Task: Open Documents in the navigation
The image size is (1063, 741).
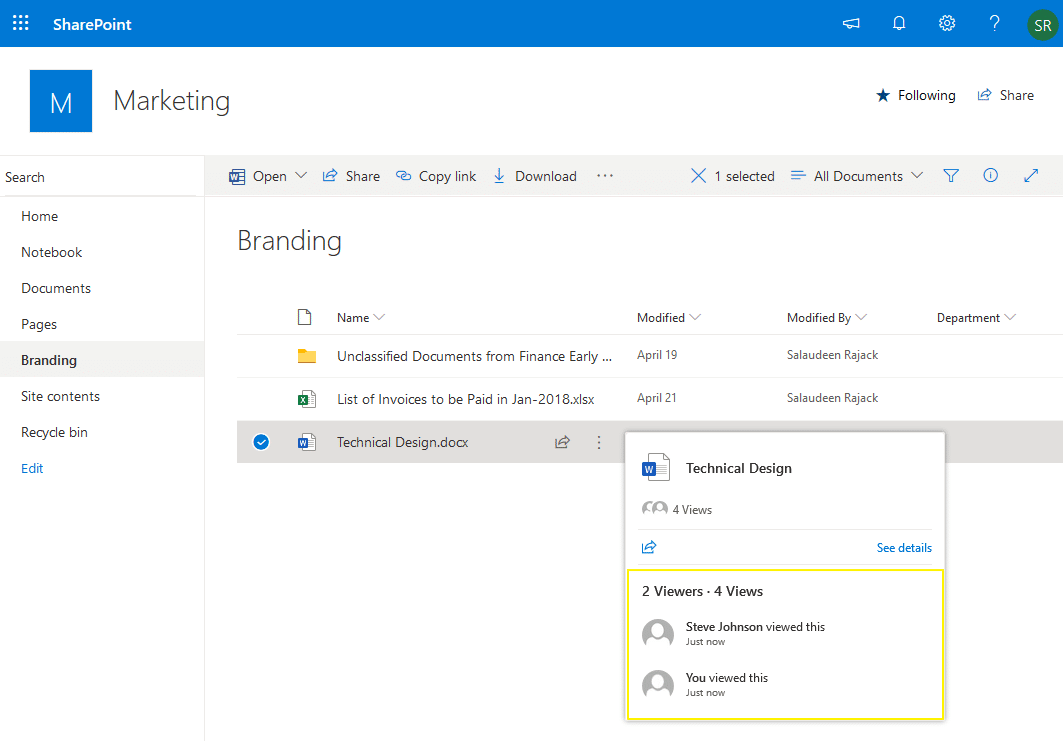Action: pyautogui.click(x=56, y=288)
